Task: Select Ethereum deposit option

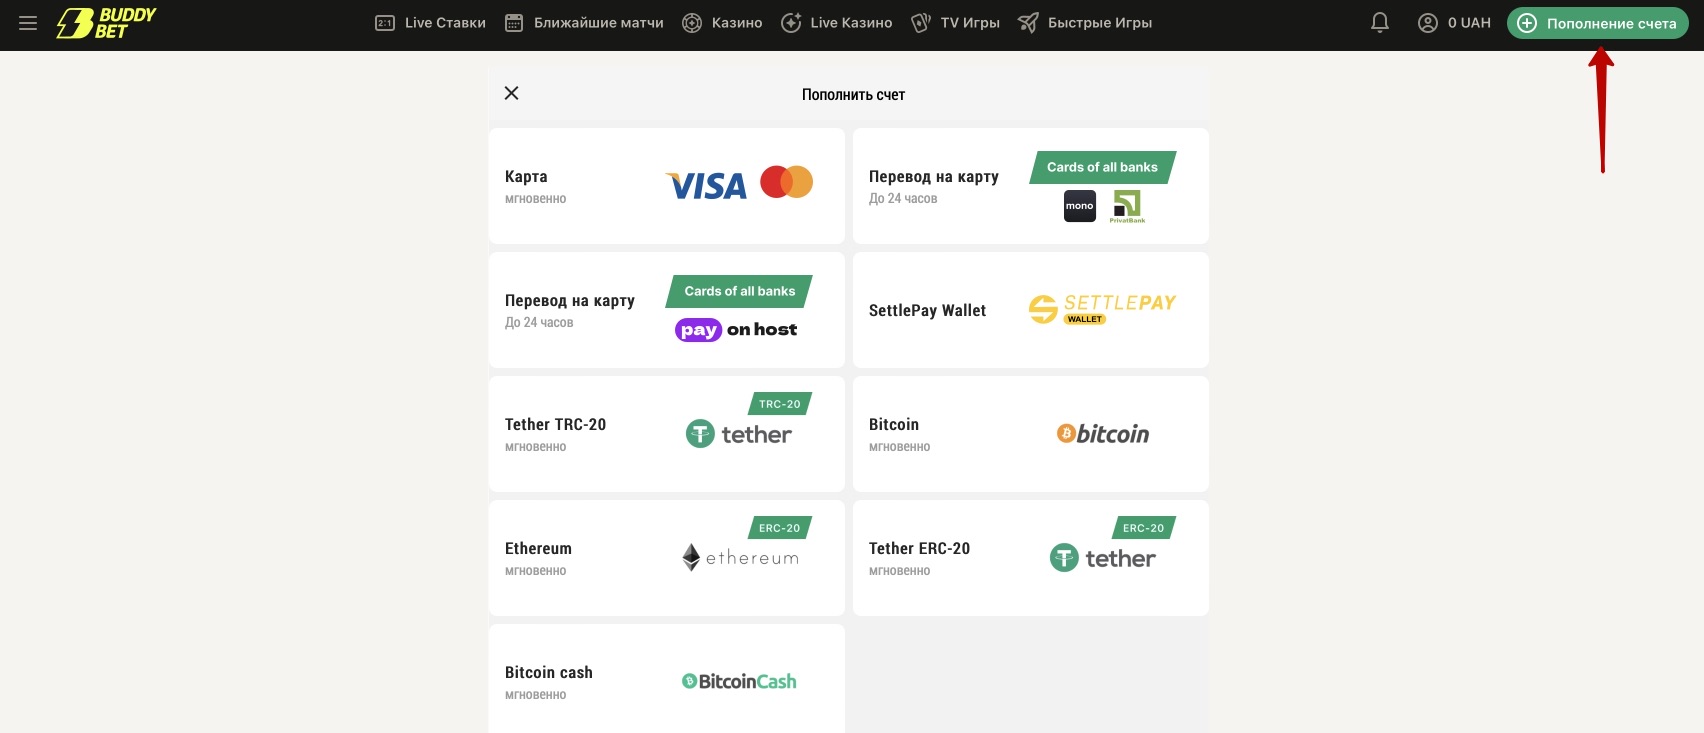Action: pos(667,558)
